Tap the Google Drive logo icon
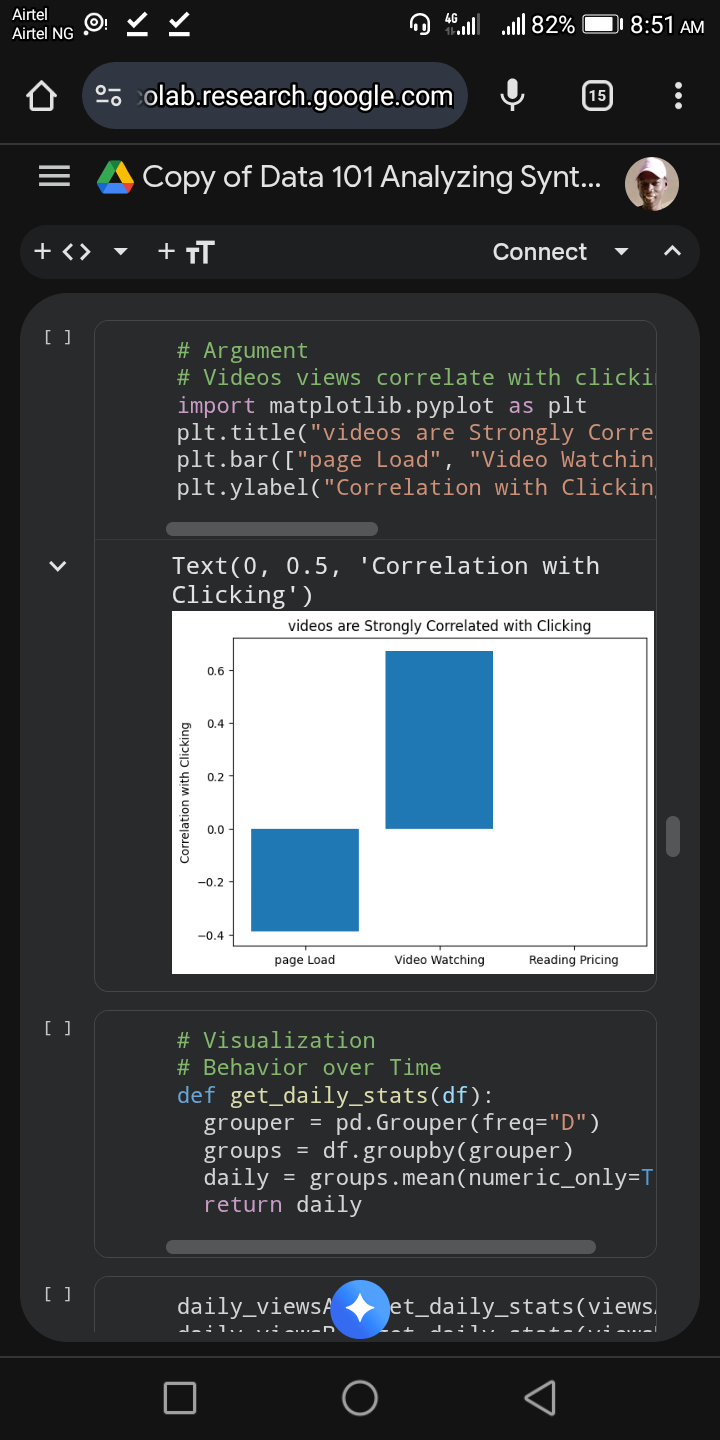 click(115, 177)
